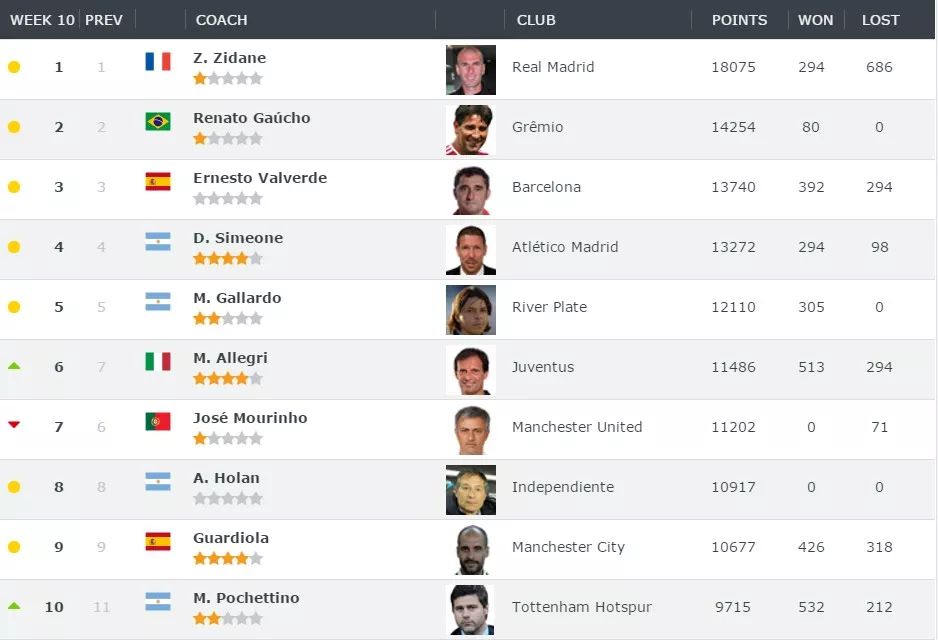Viewport: 938px width, 640px height.
Task: Click M. Gallardo's portrait thumbnail
Action: (471, 310)
